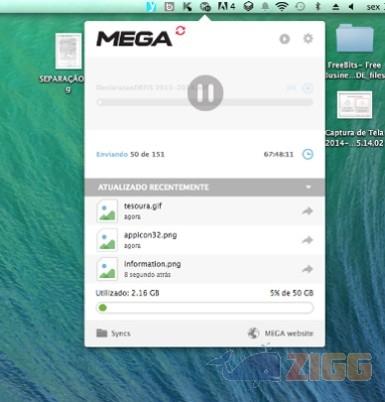This screenshot has width=385, height=402.
Task: Click the storage usage bar
Action: tap(205, 308)
